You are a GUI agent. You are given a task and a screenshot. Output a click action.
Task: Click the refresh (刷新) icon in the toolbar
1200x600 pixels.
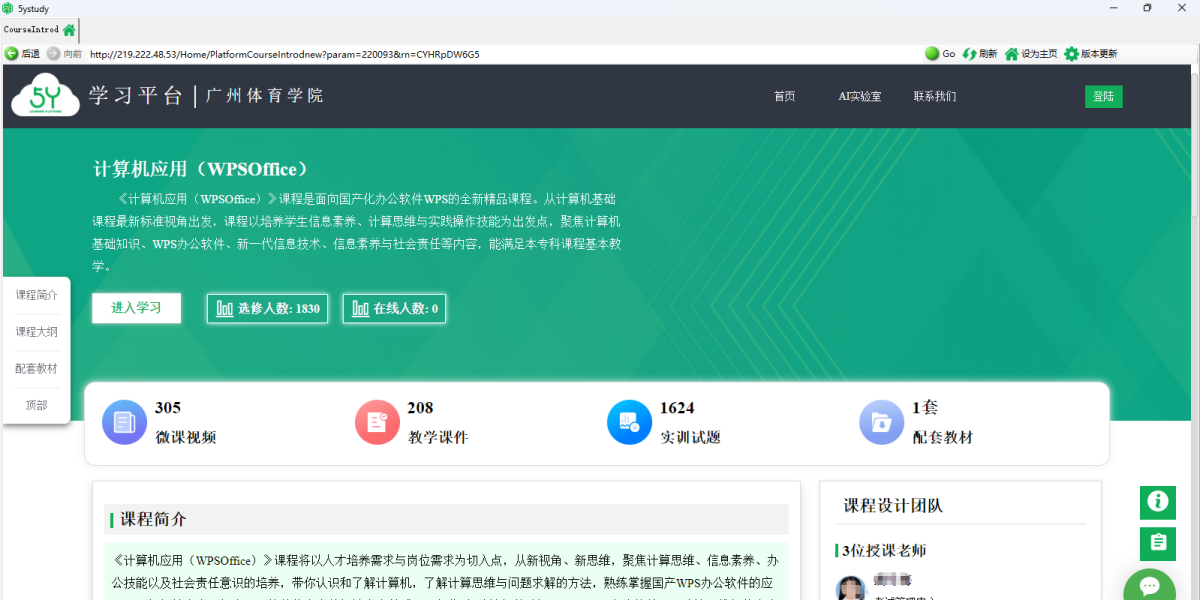tap(971, 54)
